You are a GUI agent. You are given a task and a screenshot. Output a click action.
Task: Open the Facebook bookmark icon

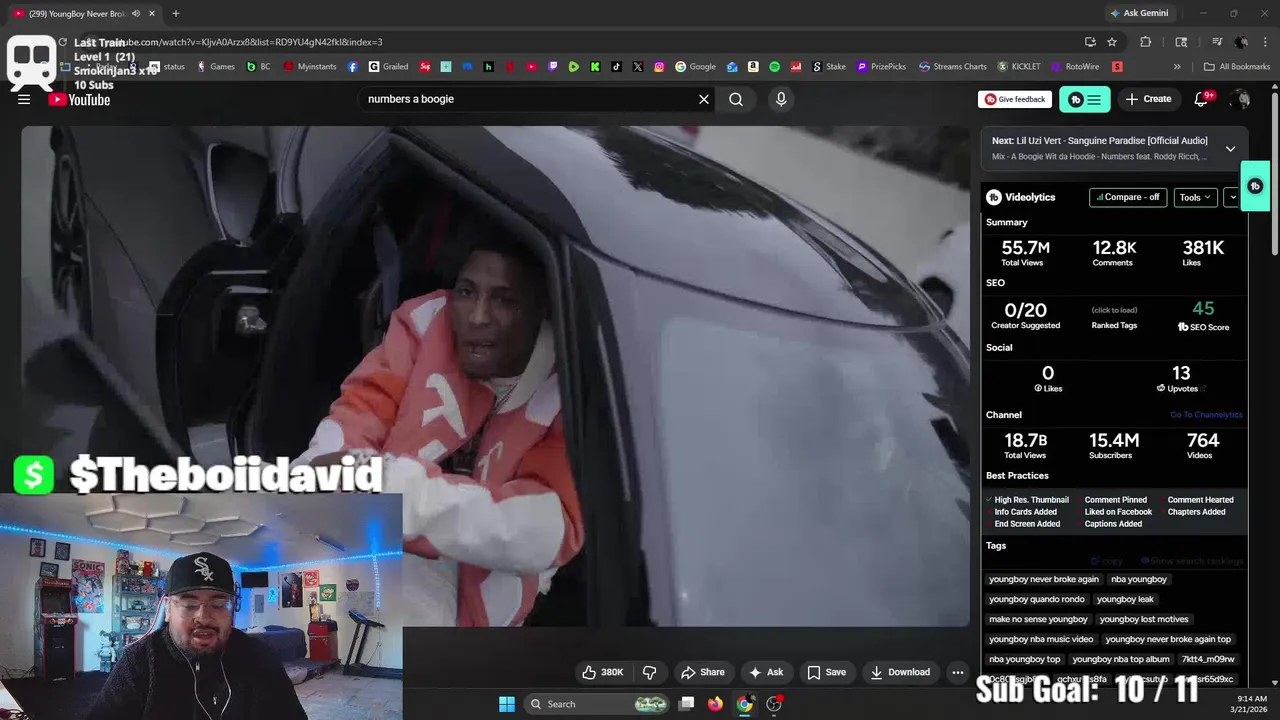point(353,67)
